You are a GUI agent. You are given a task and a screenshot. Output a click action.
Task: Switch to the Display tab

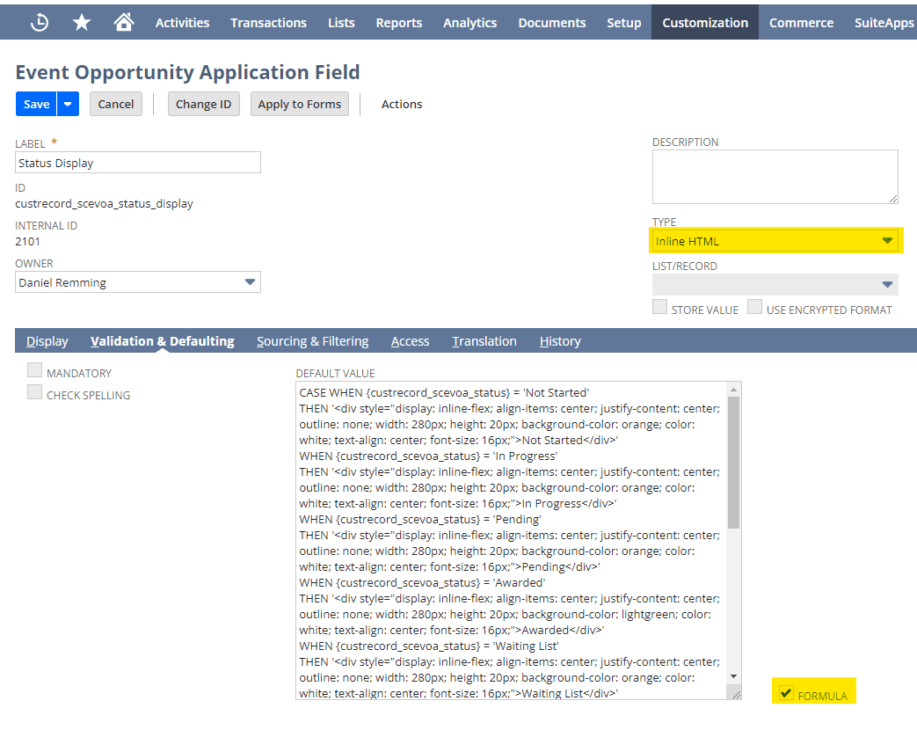[x=47, y=341]
